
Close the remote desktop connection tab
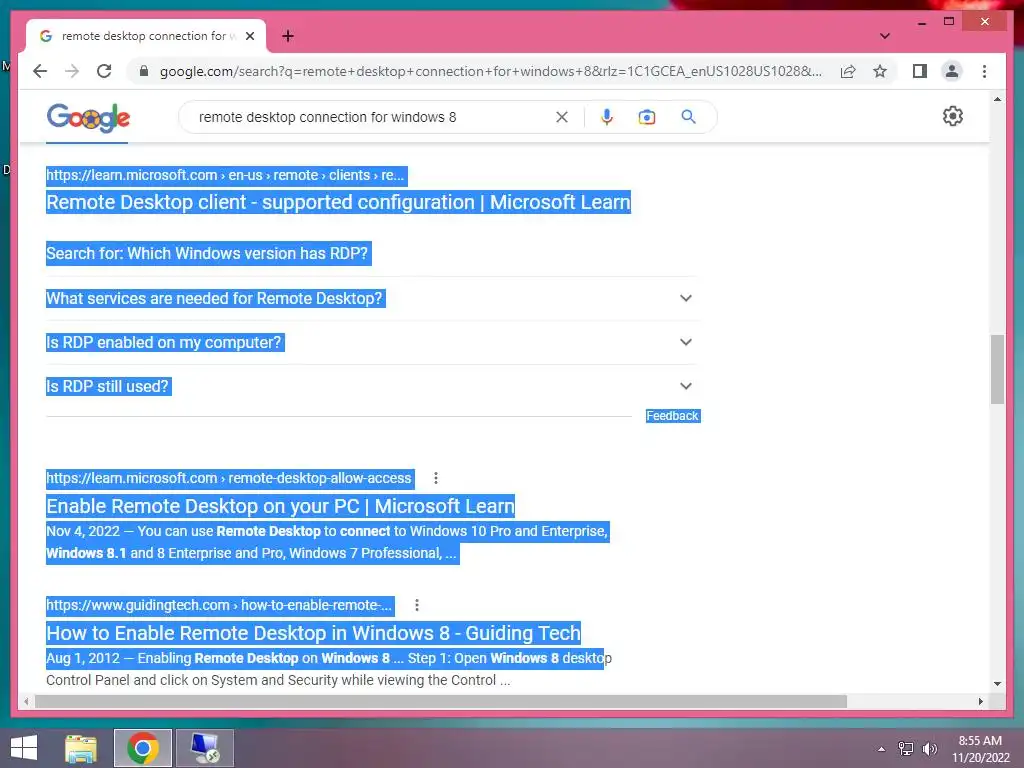249,36
